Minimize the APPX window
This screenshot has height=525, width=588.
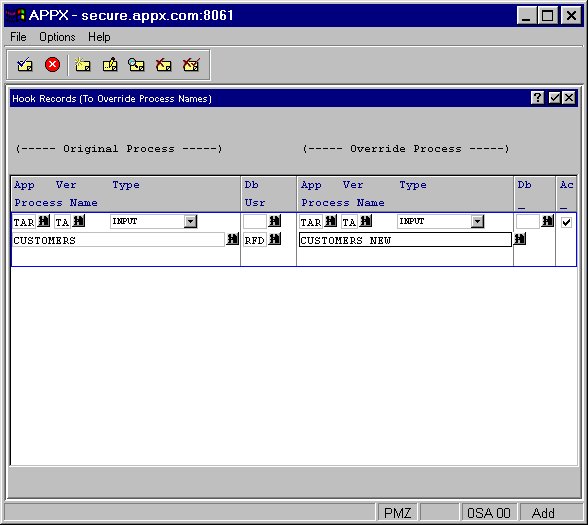(x=526, y=16)
